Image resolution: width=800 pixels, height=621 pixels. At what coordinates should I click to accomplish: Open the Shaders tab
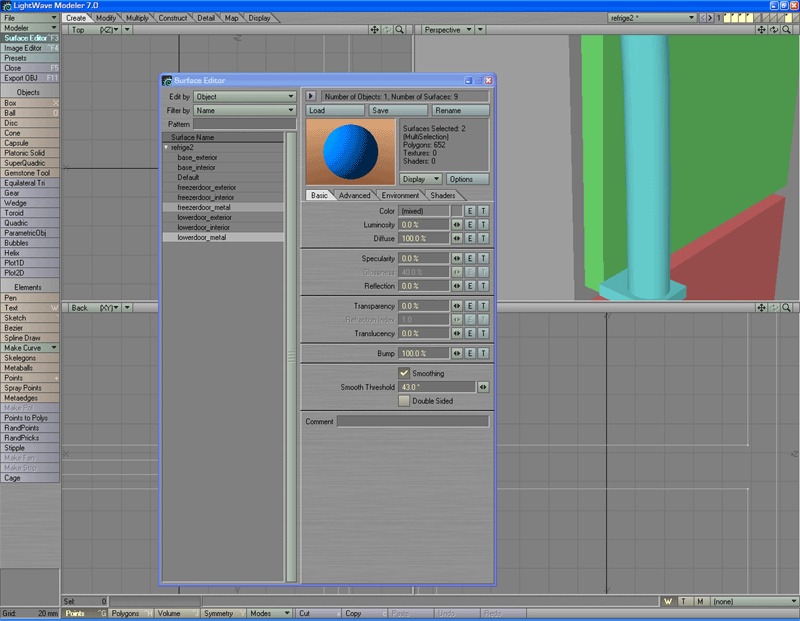coord(443,195)
